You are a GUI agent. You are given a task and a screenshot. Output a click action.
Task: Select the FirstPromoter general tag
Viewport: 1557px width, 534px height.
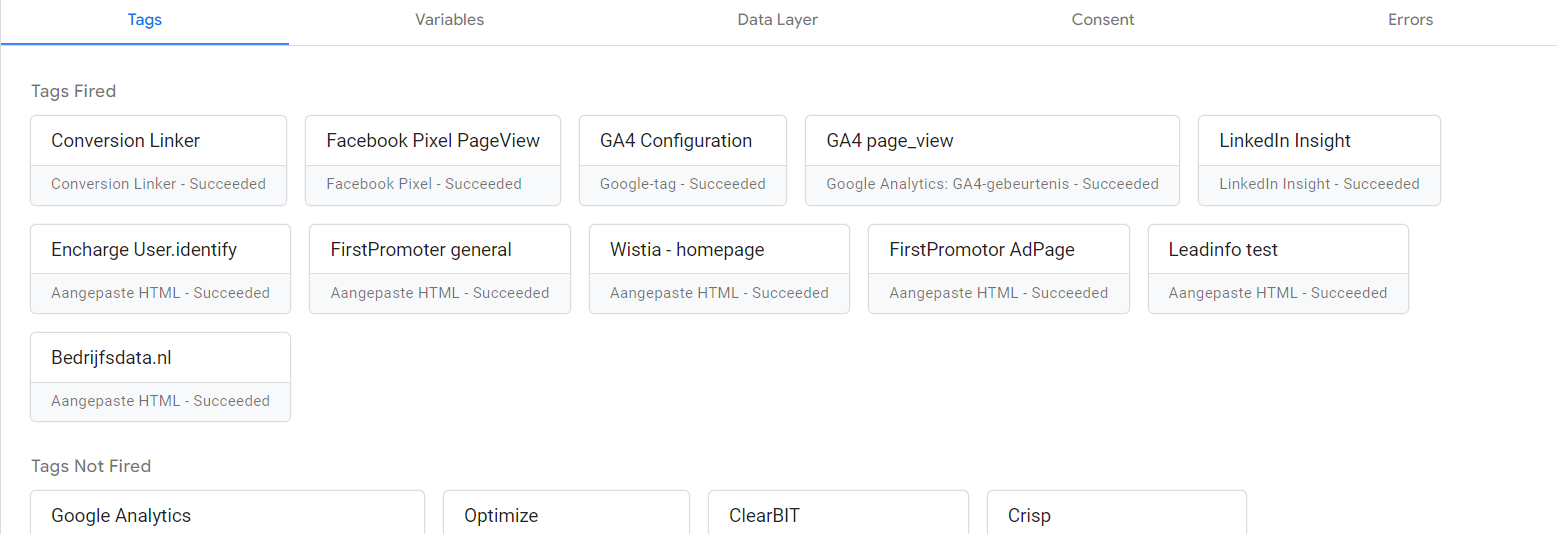tap(439, 269)
